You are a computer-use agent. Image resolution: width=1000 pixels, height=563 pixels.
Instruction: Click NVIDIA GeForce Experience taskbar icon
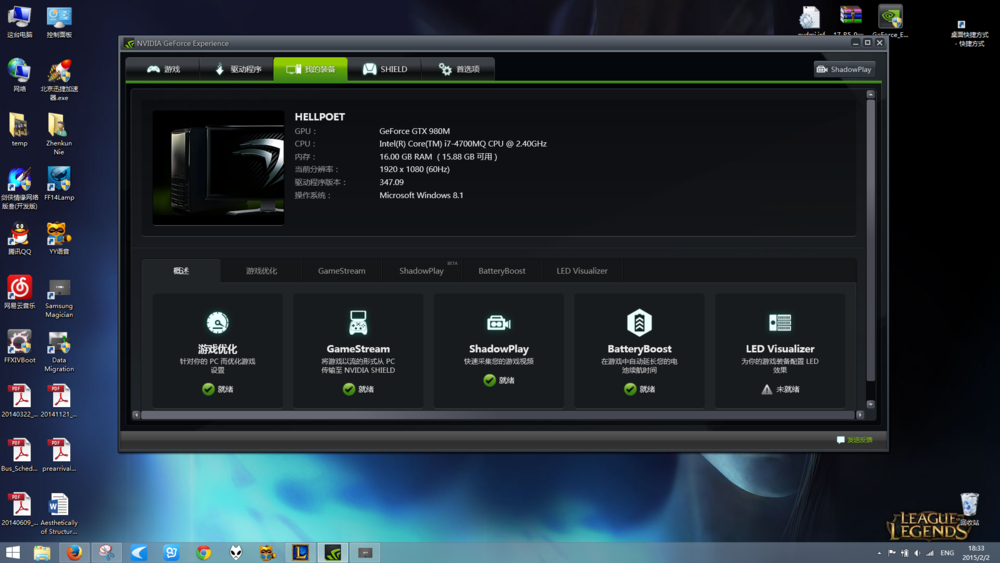pyautogui.click(x=333, y=553)
